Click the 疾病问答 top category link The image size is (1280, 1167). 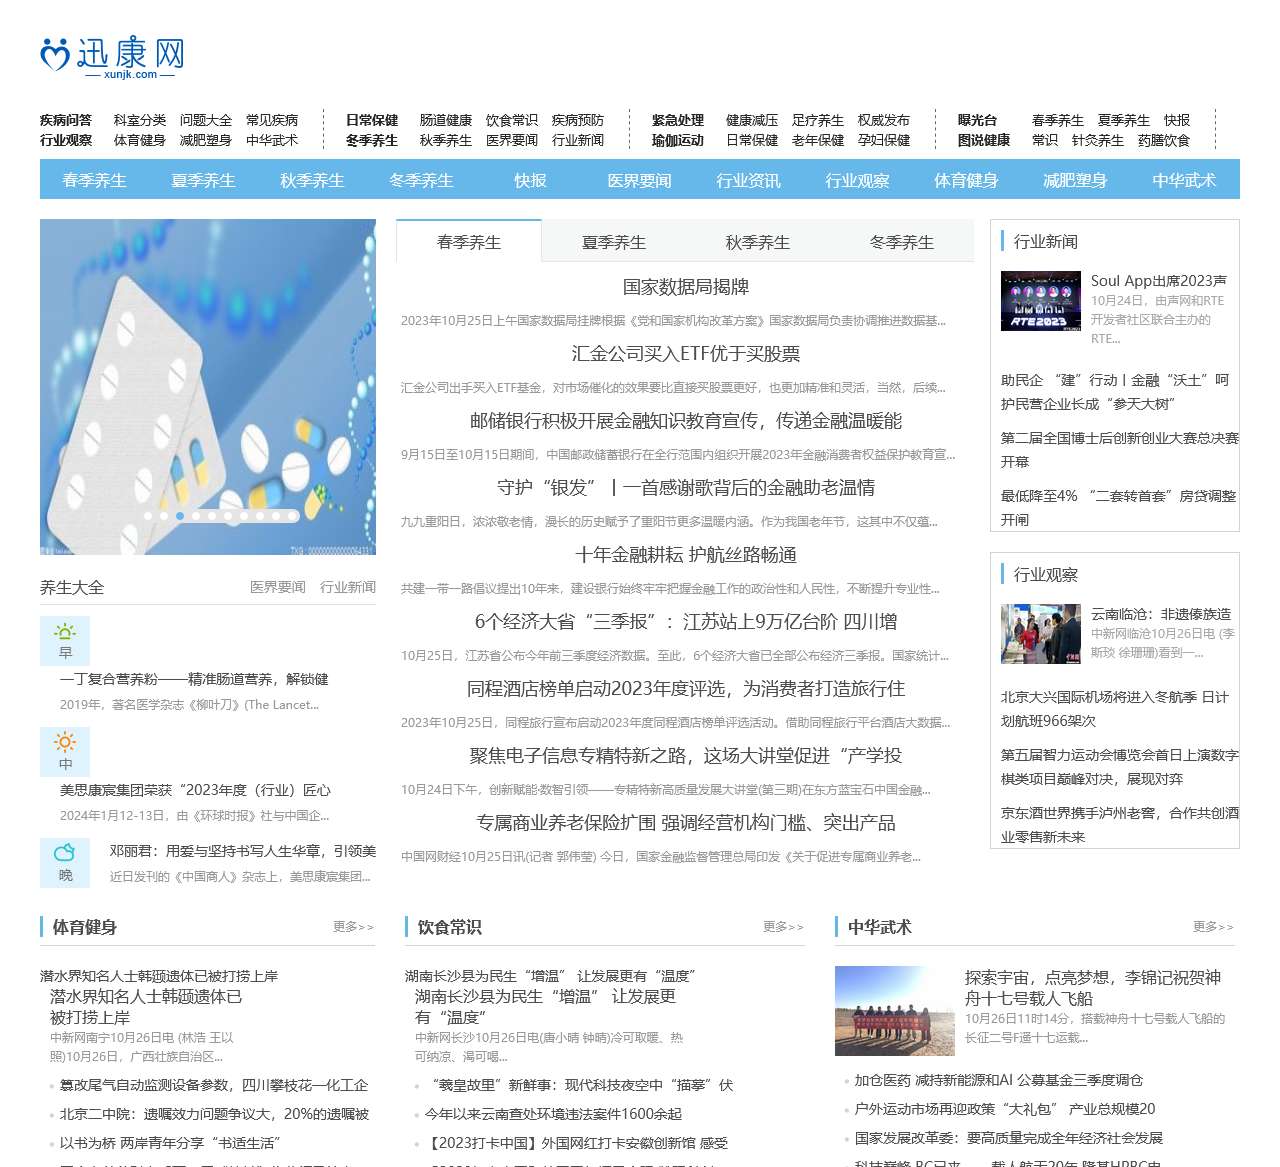tap(66, 120)
